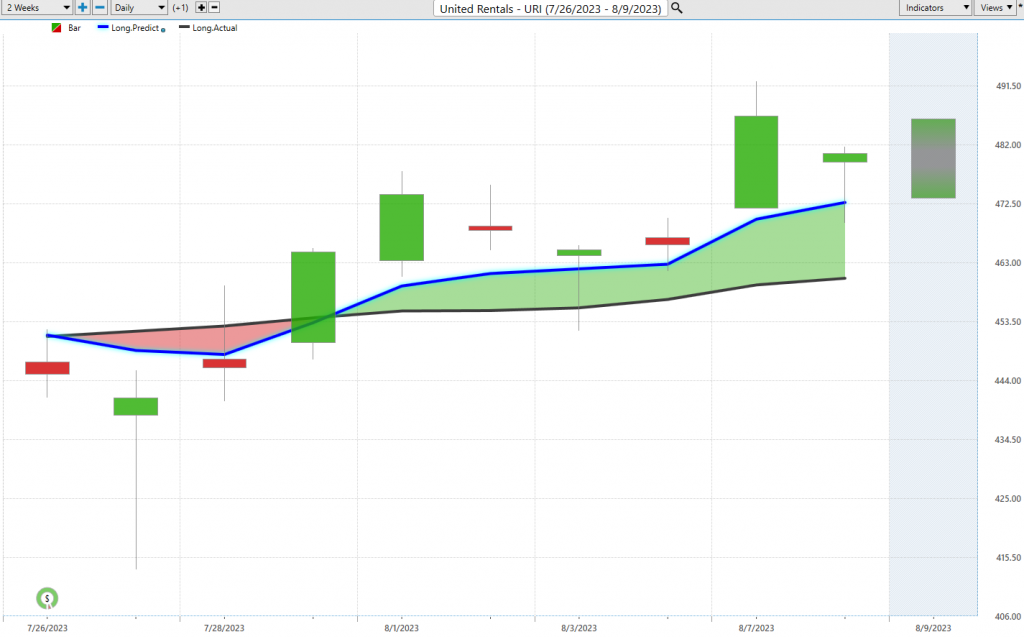Click the 8/3/2023 date axis label
Viewport: 1024px width, 637px height.
point(579,628)
